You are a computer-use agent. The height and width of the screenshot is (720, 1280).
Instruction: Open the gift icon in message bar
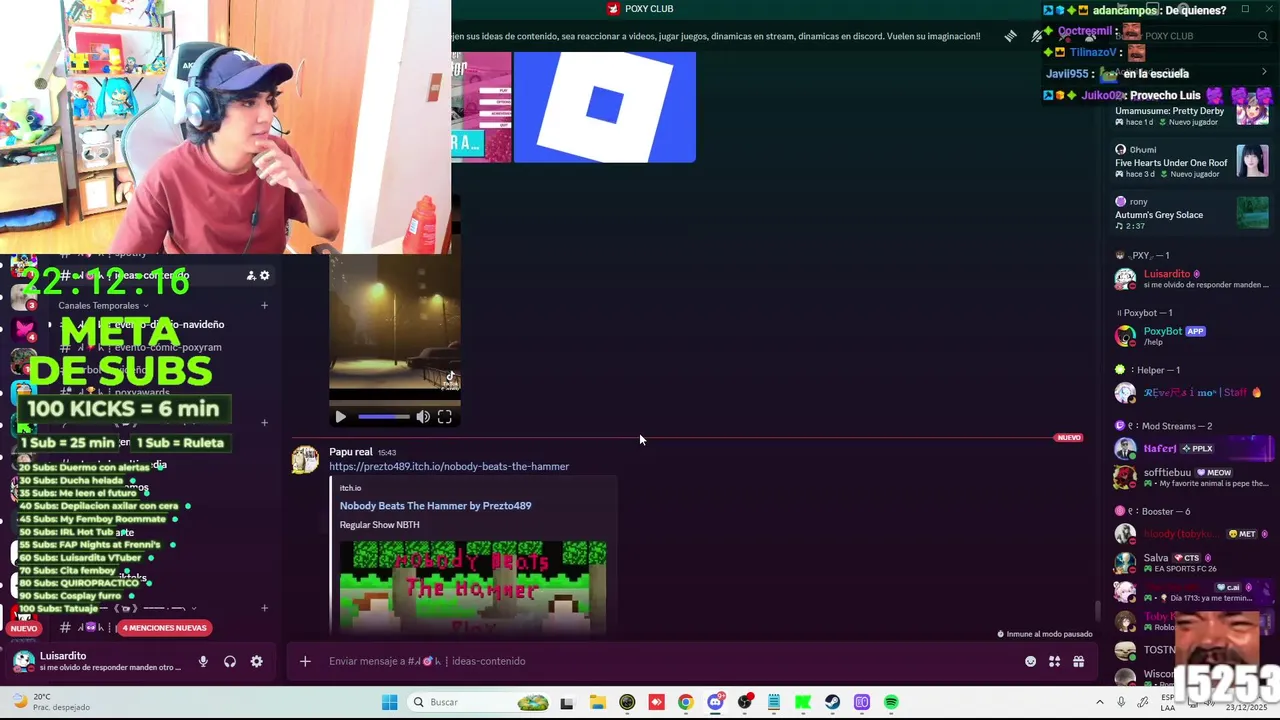tap(1078, 661)
